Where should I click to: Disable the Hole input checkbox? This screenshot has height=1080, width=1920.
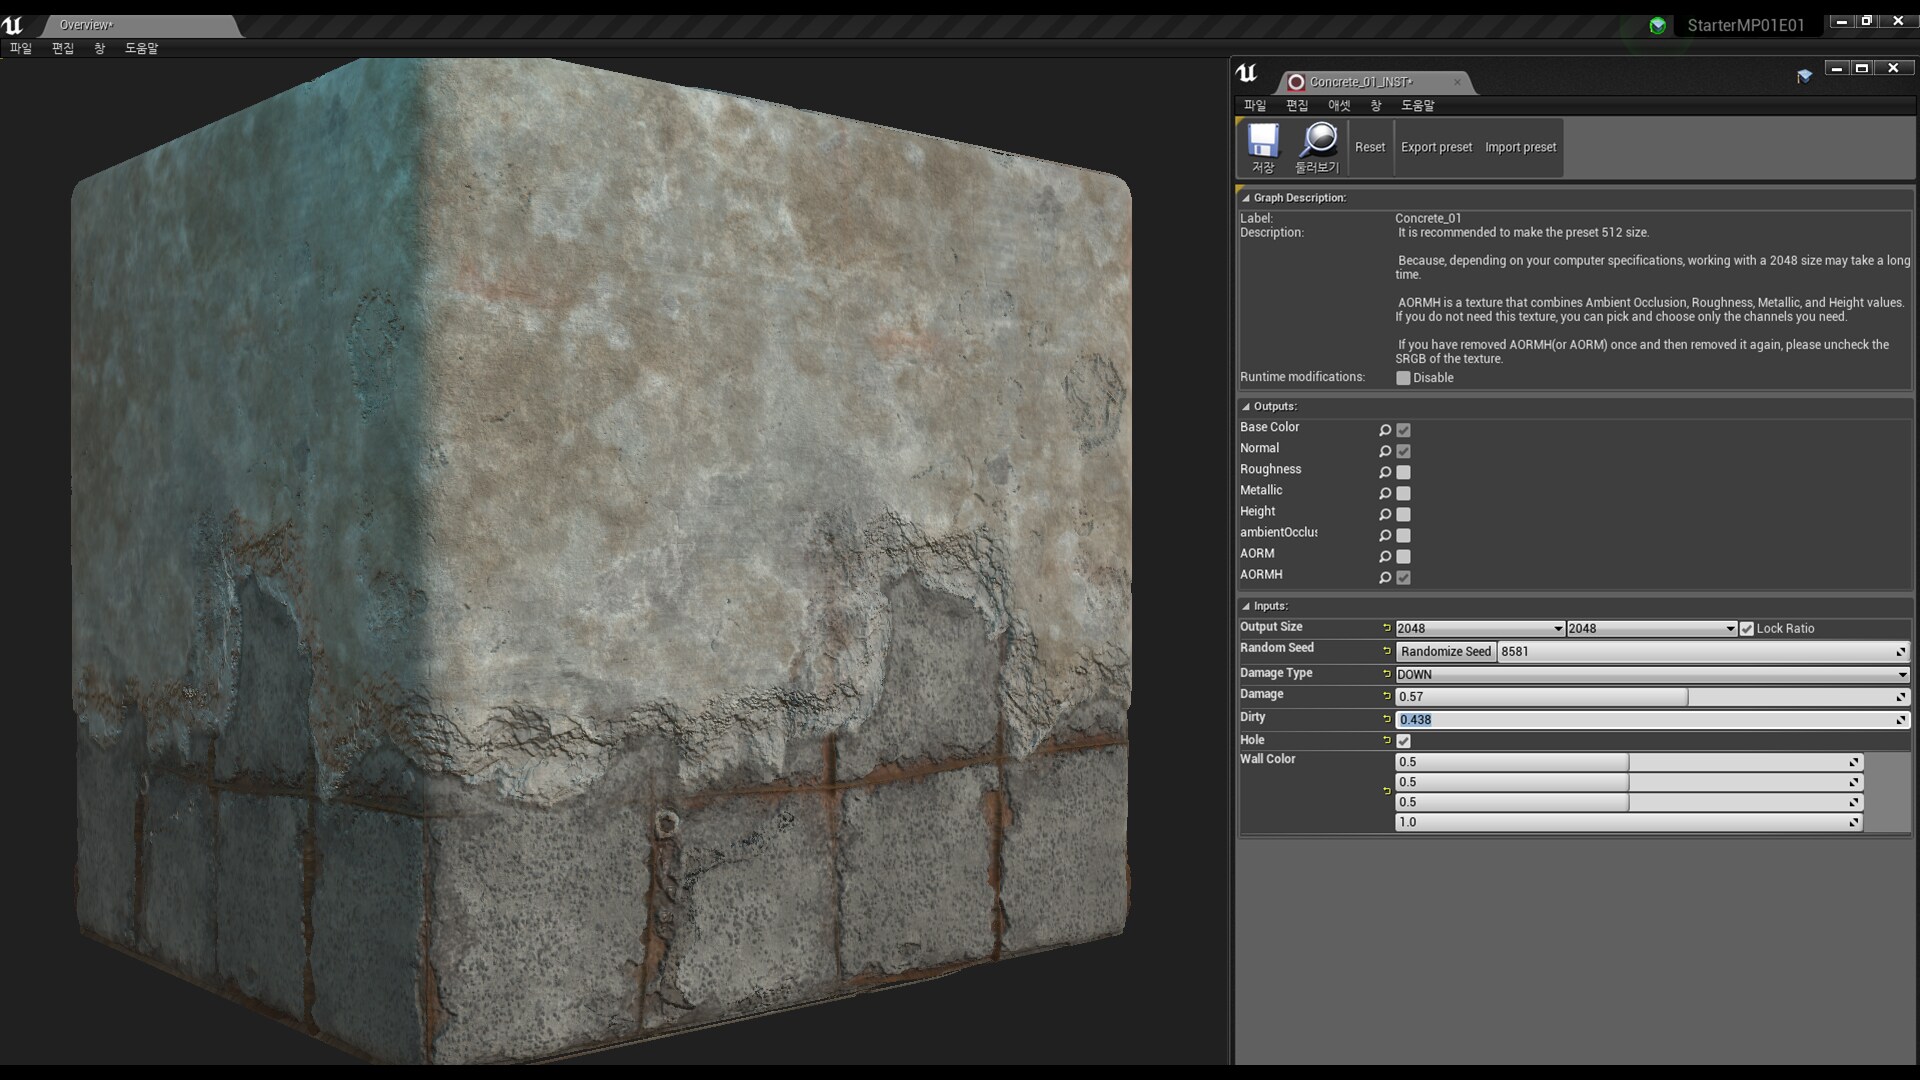pos(1404,741)
